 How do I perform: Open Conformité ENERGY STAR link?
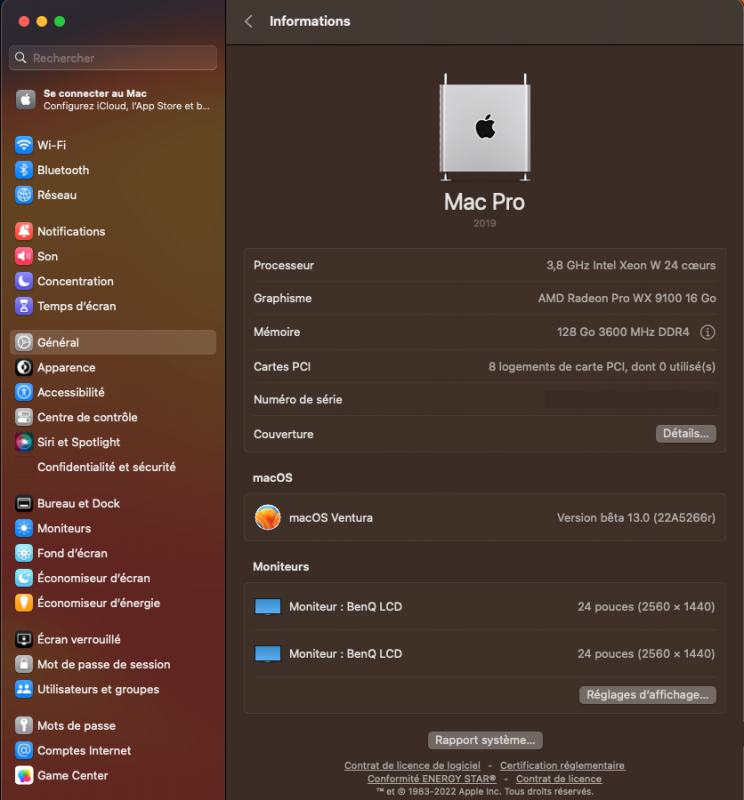point(432,779)
